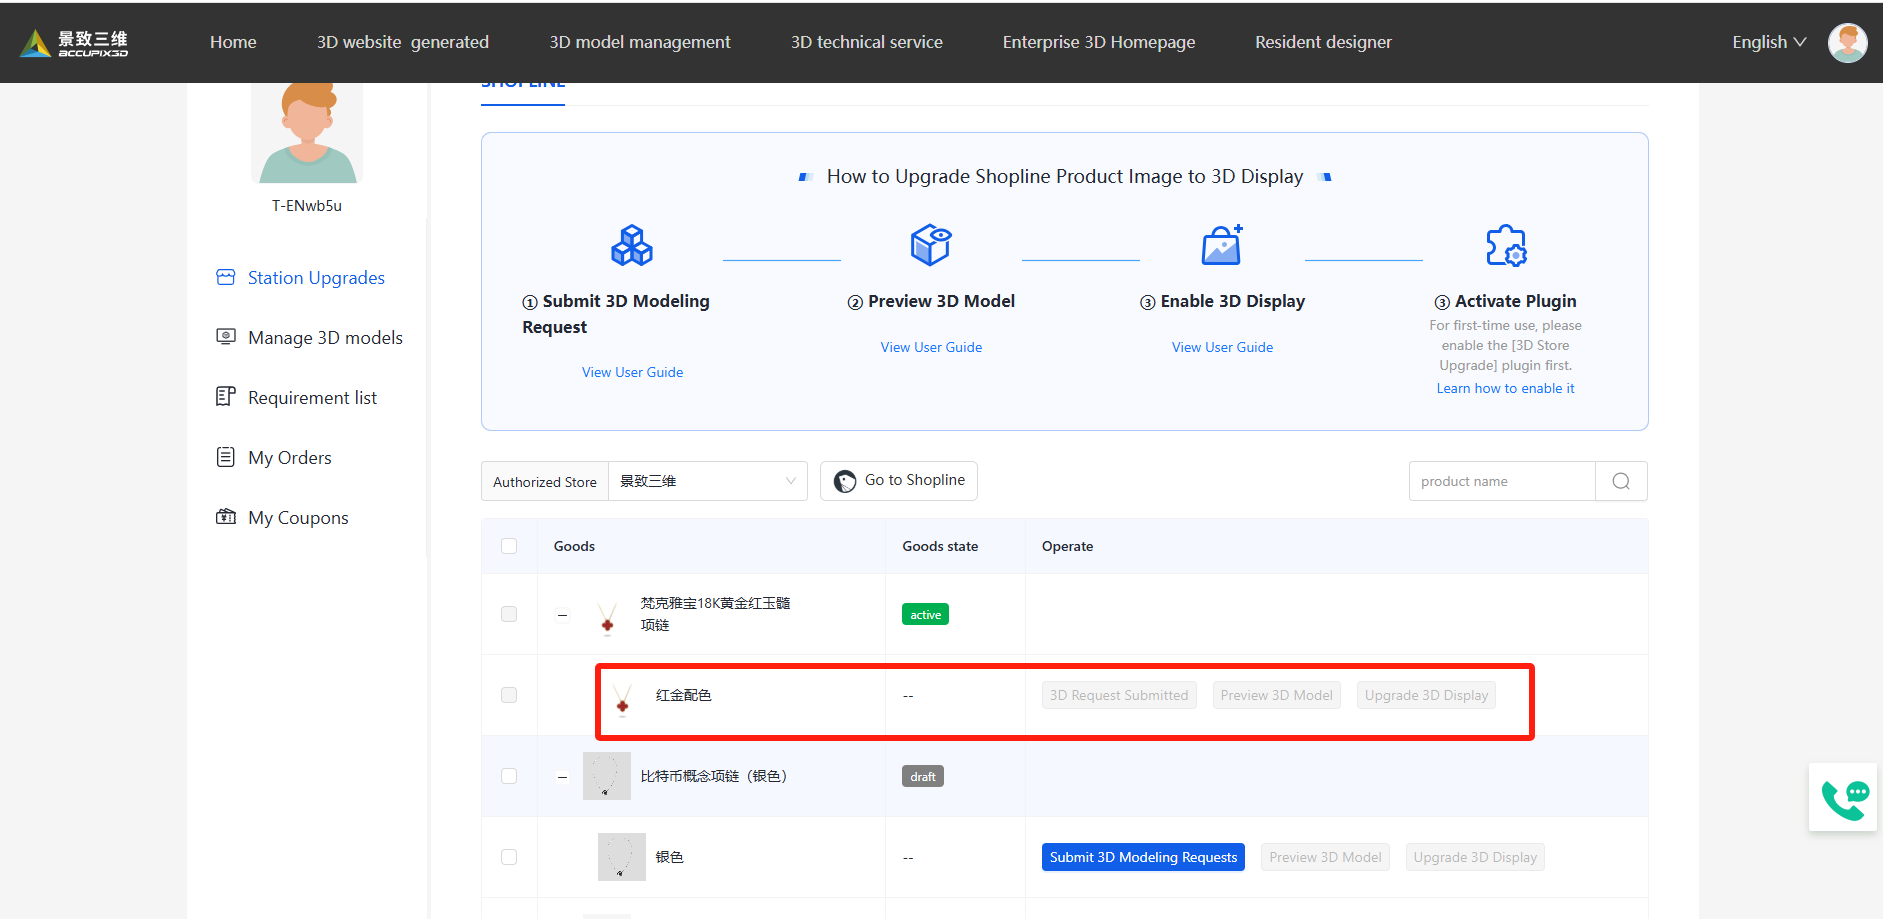The height and width of the screenshot is (919, 1883).
Task: Click the Goods state column header
Action: click(940, 546)
